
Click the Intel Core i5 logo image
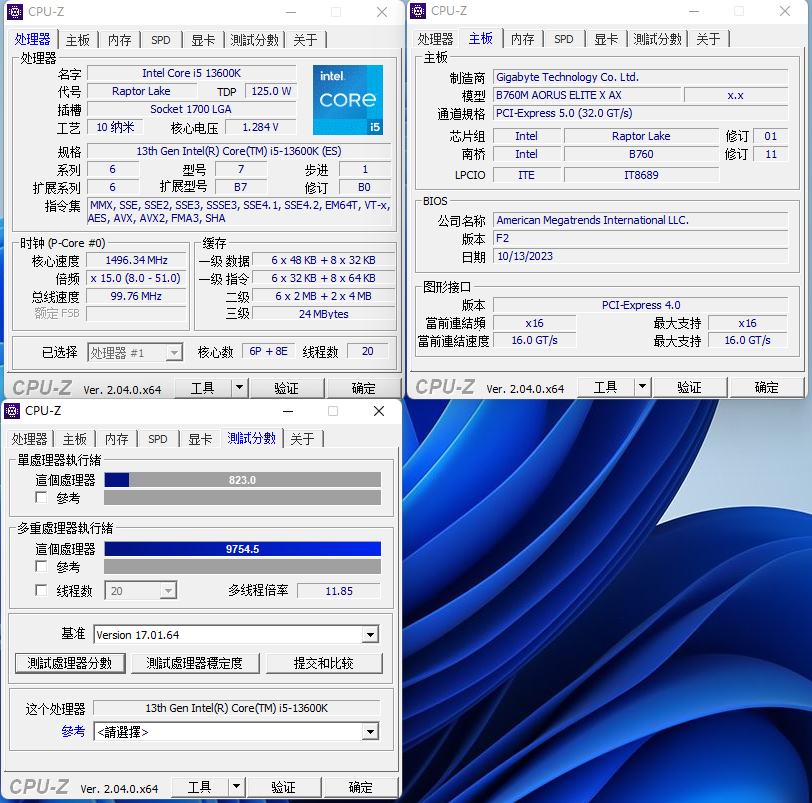pyautogui.click(x=347, y=100)
